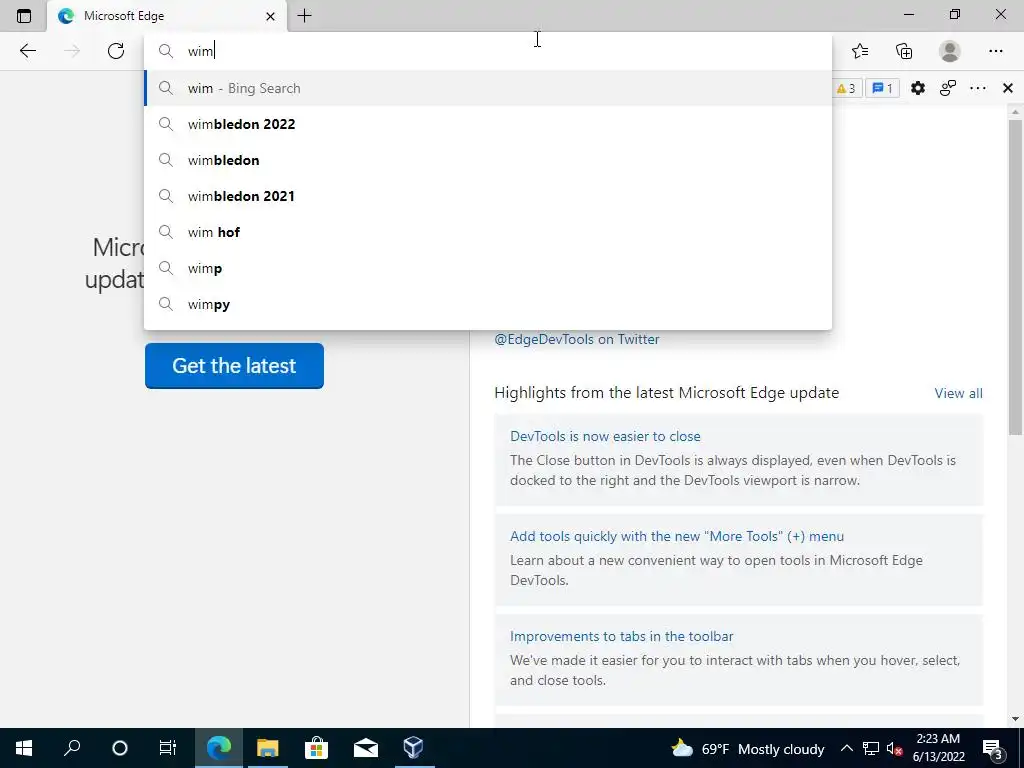Open Task View on taskbar
The image size is (1024, 768).
coord(168,748)
